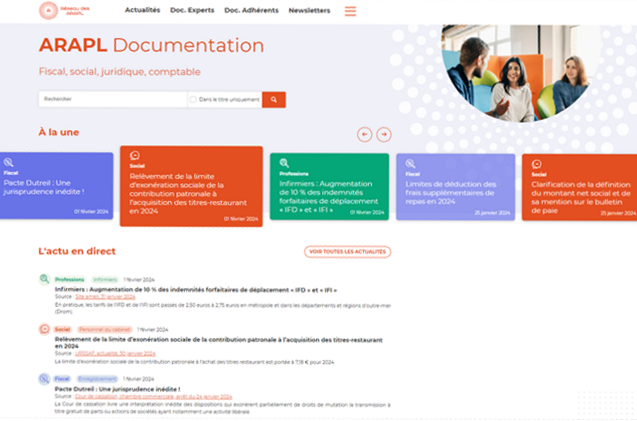Enable 'Dans le titre uniquement' checkbox
This screenshot has height=421, width=637.
[x=193, y=99]
